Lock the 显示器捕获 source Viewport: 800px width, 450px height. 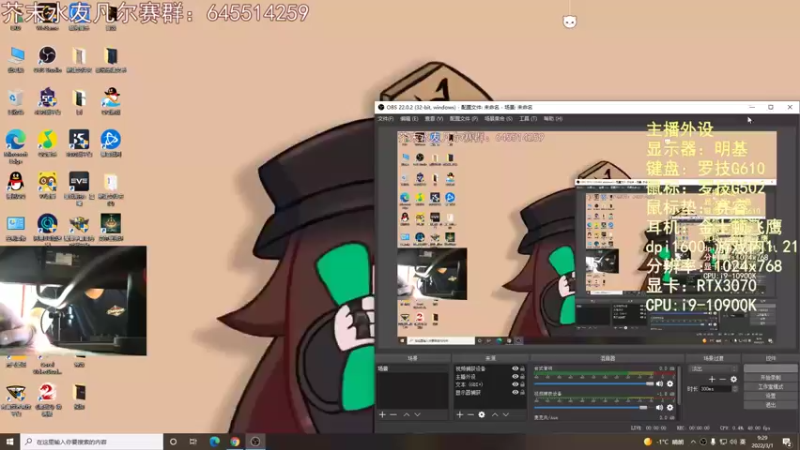tap(522, 392)
